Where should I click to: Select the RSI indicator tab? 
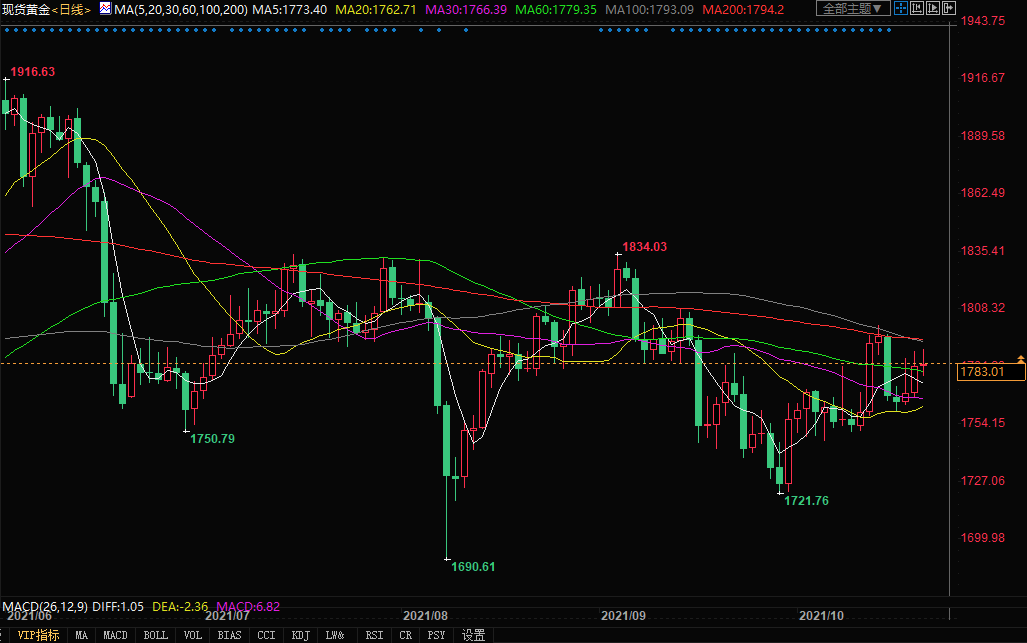[373, 635]
